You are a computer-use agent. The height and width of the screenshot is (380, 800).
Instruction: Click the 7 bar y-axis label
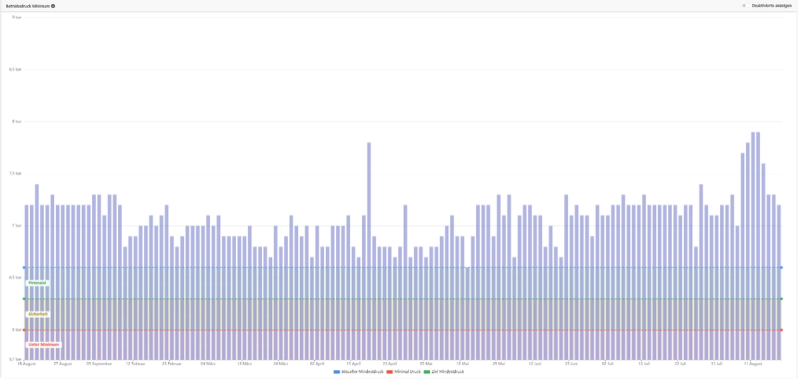coord(18,225)
